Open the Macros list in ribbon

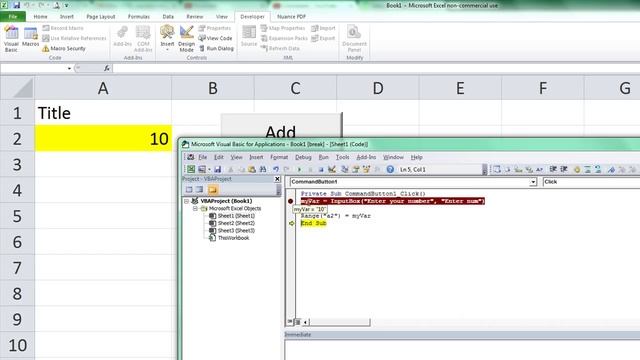(x=30, y=37)
